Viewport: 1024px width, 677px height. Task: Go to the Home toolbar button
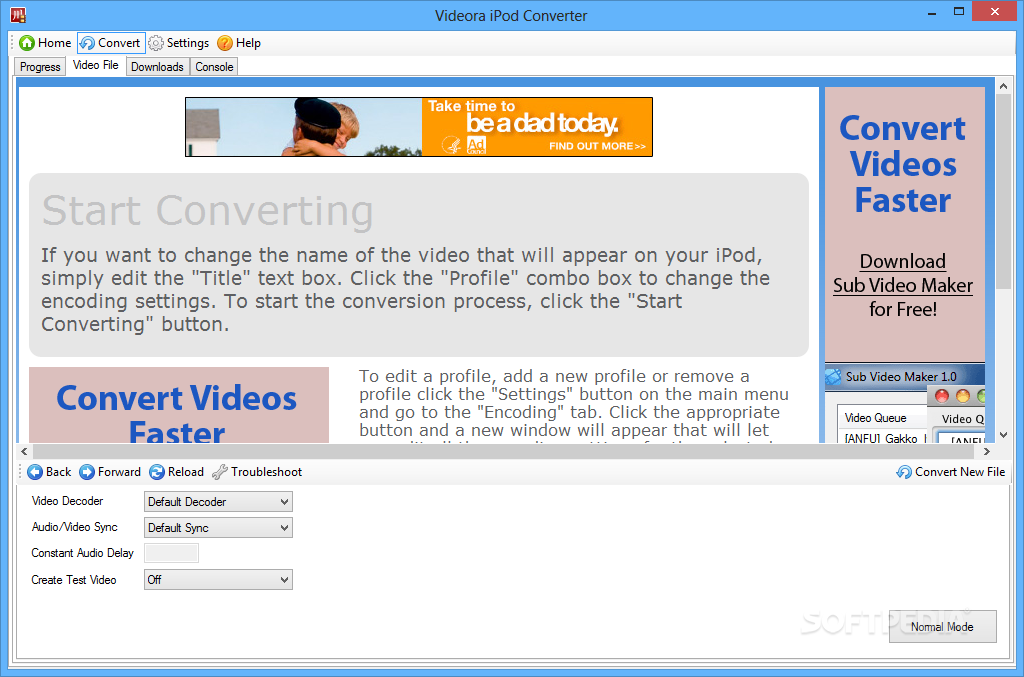pyautogui.click(x=45, y=43)
